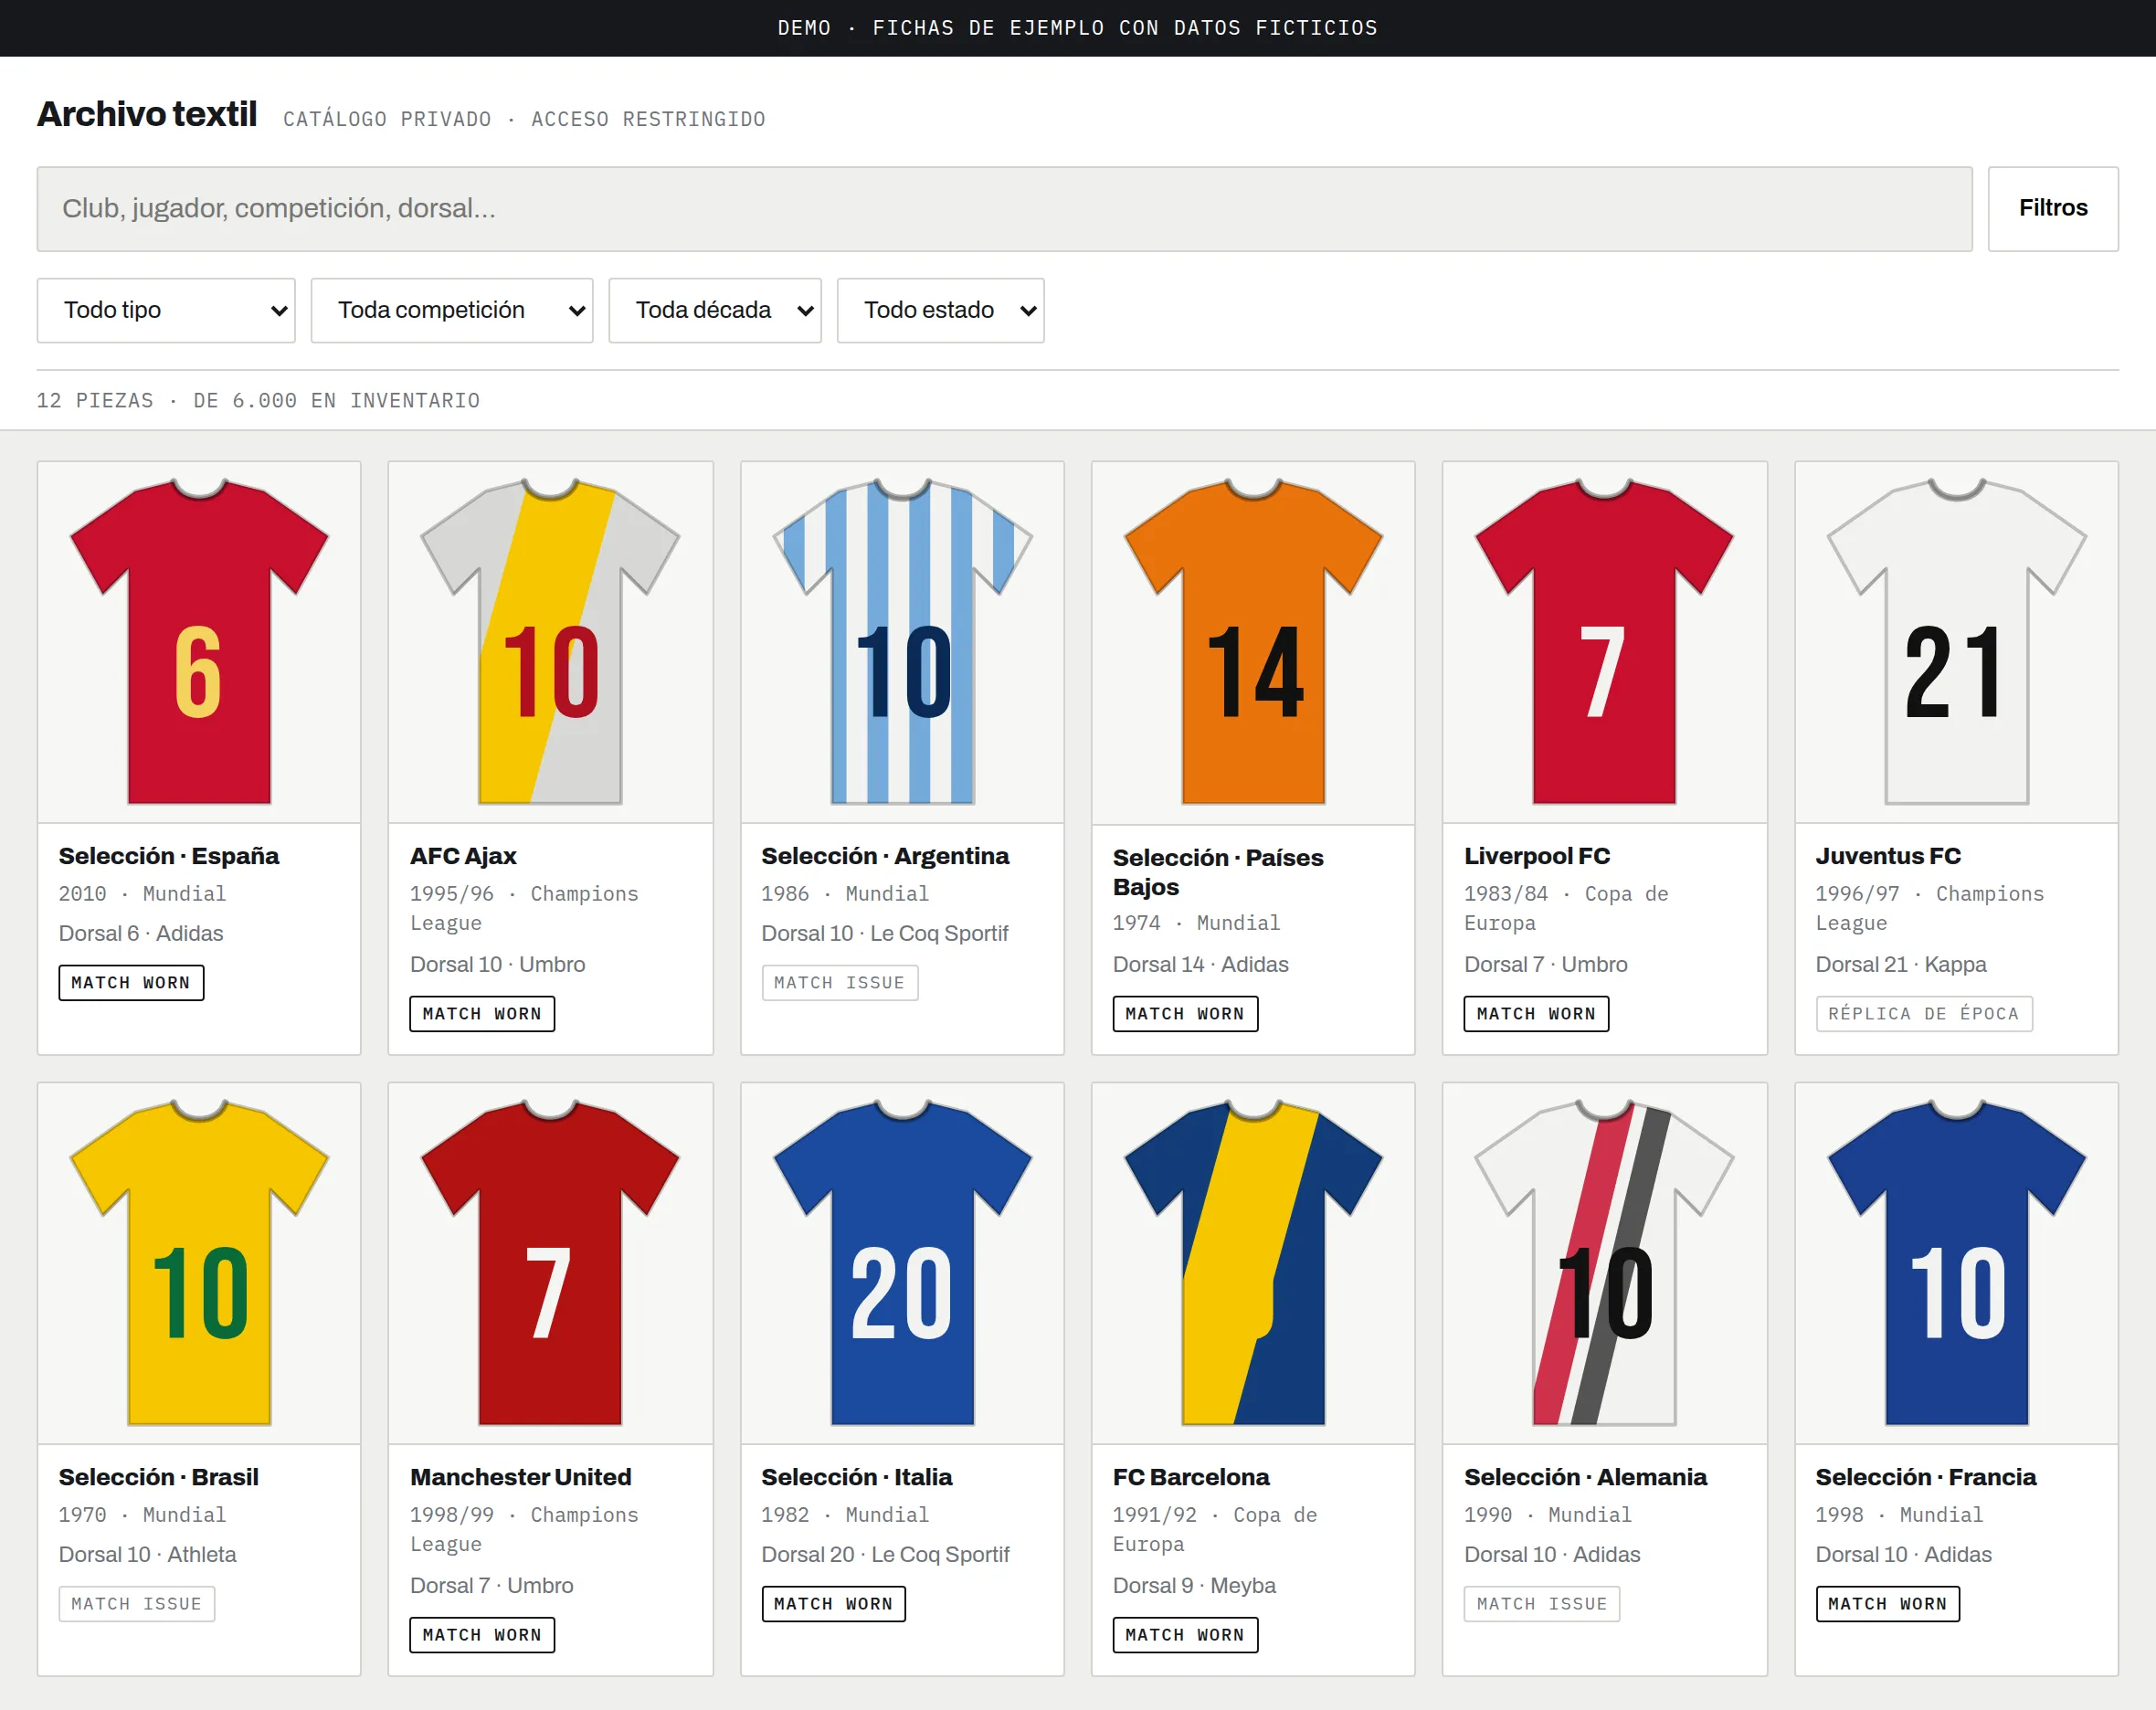Click the text 'Dorsal 14 · Adidas'
The image size is (2156, 1710).
[1200, 964]
